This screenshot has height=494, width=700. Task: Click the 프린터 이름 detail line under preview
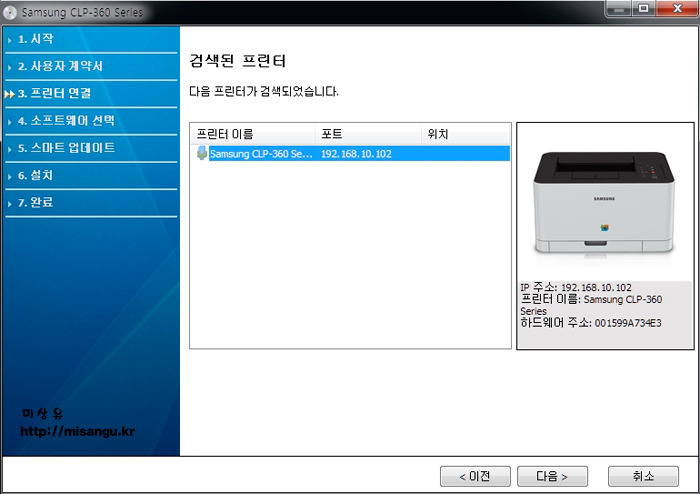(x=592, y=305)
